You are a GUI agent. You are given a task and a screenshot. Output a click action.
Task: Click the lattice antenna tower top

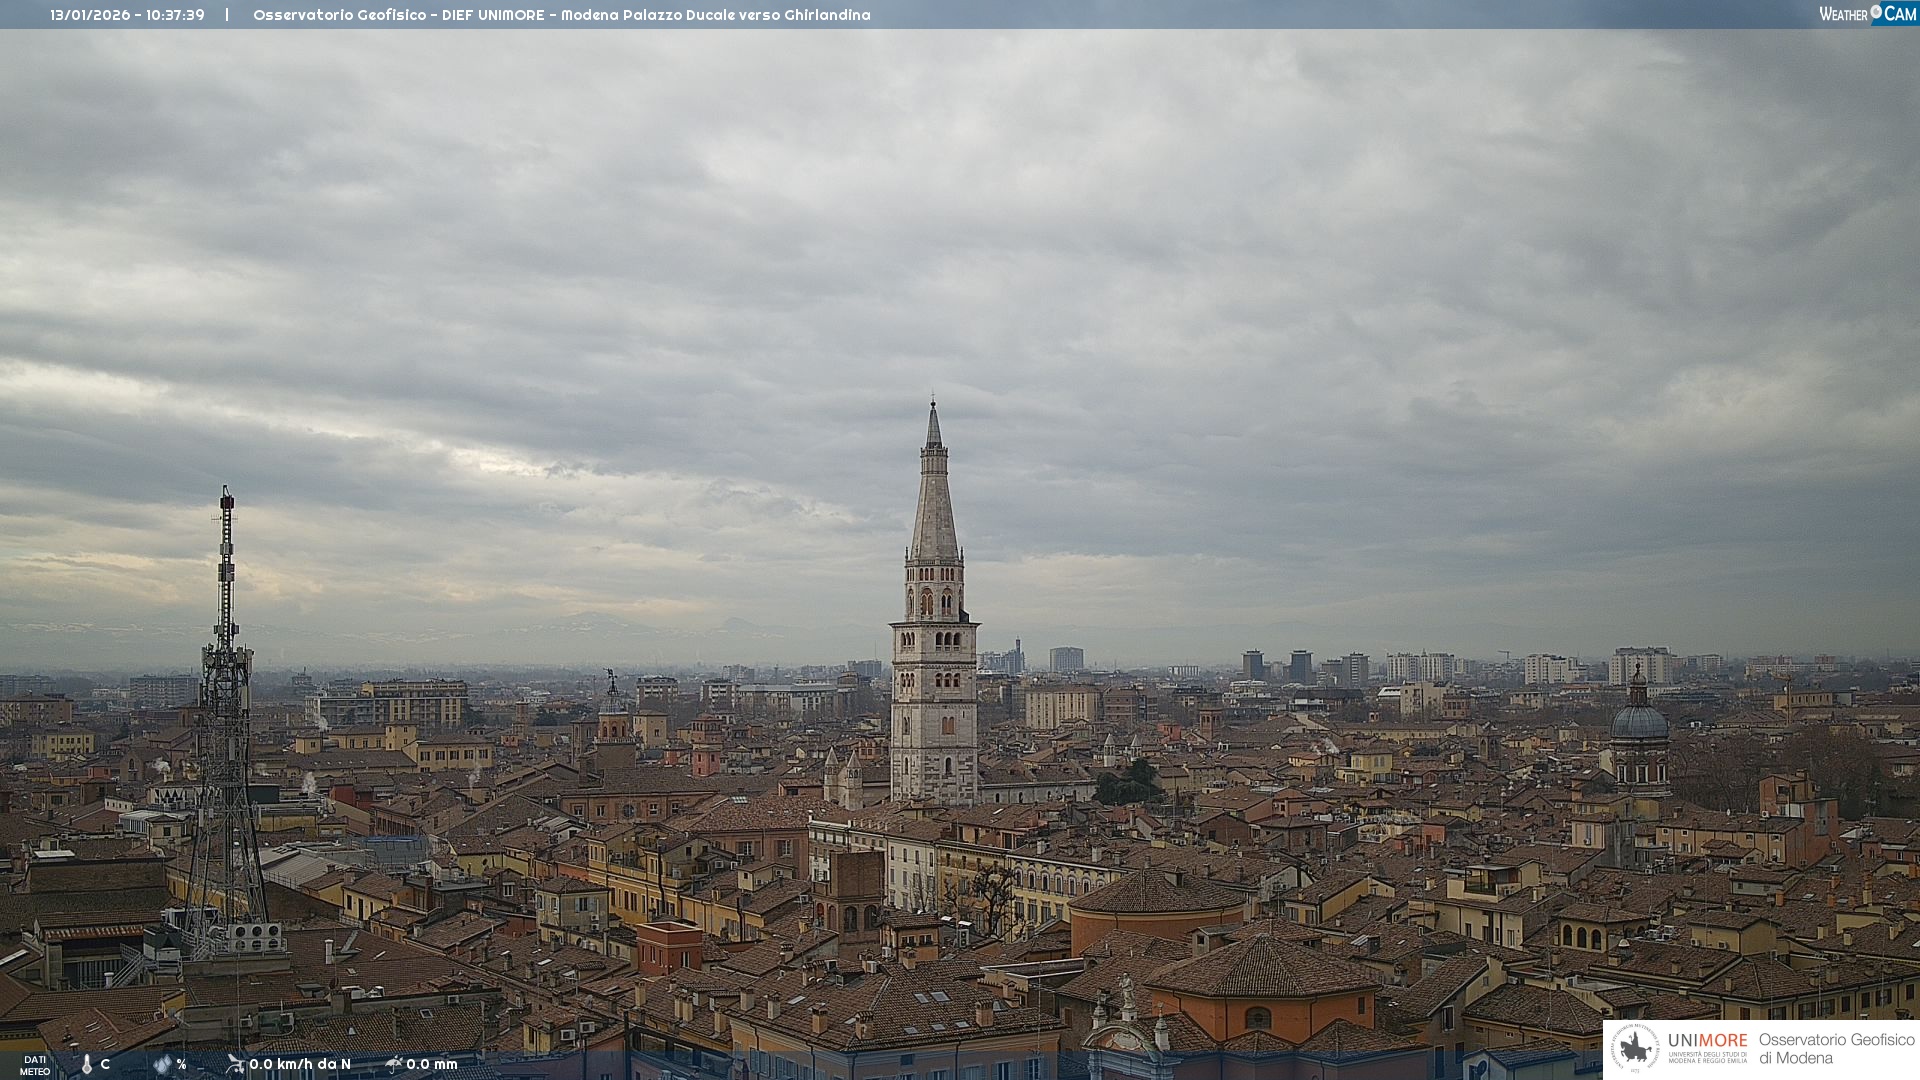pyautogui.click(x=227, y=496)
